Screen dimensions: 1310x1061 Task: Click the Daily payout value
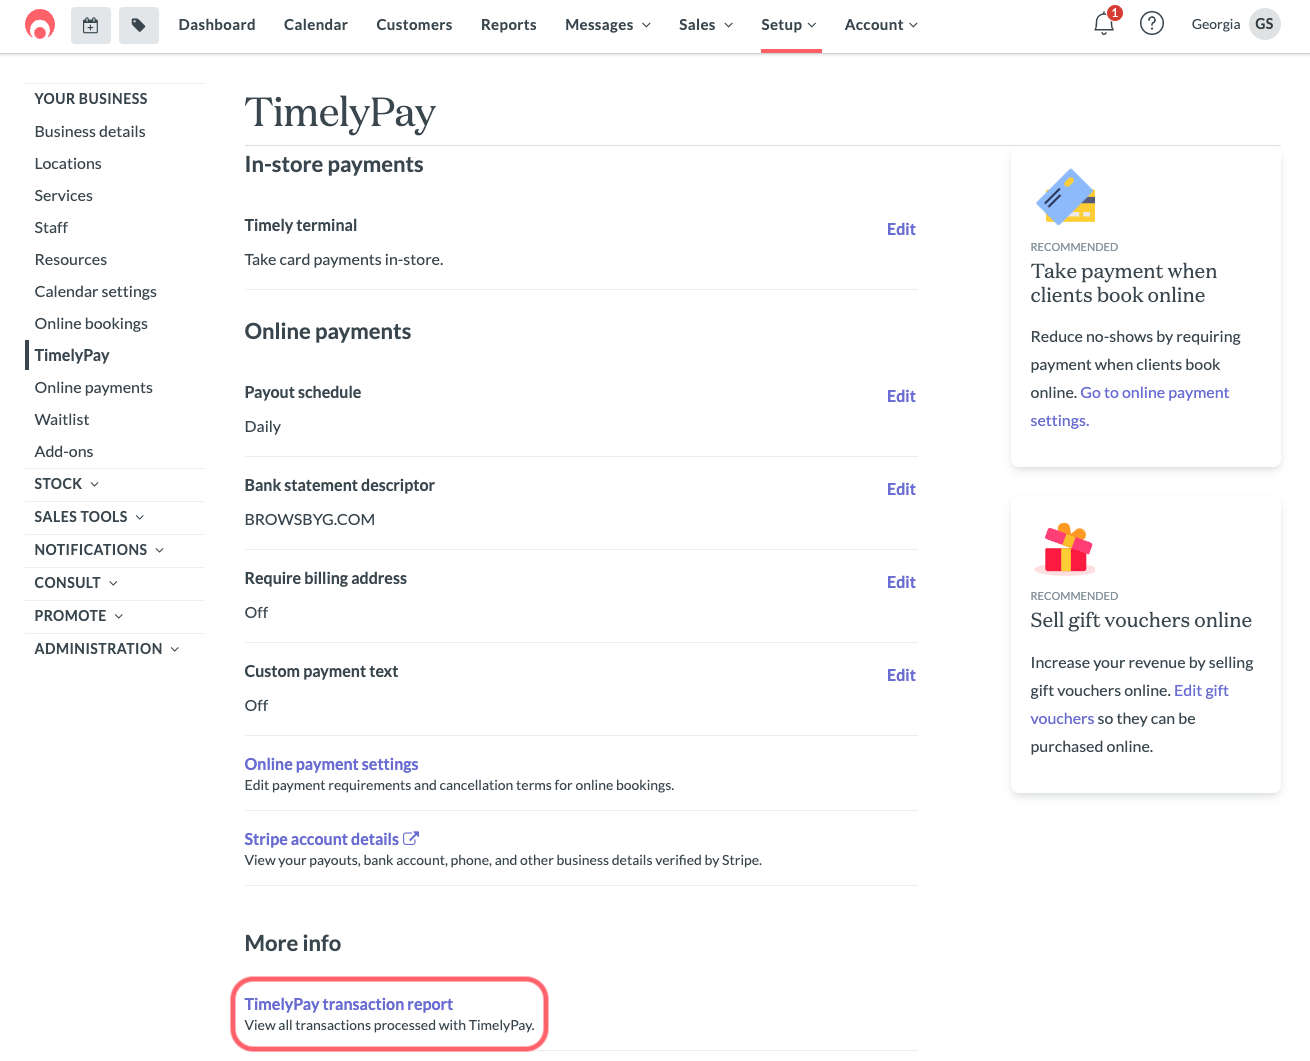[x=263, y=427]
